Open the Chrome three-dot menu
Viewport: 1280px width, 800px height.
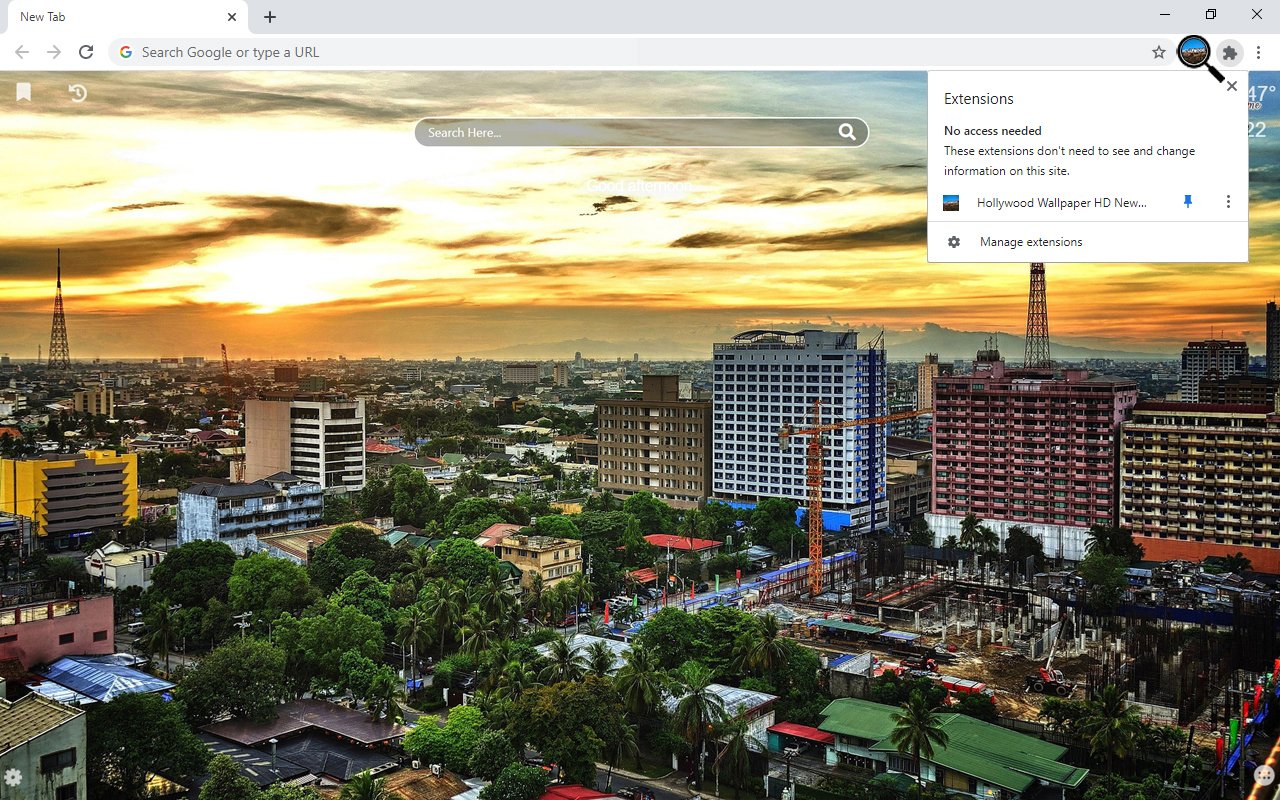pyautogui.click(x=1260, y=52)
